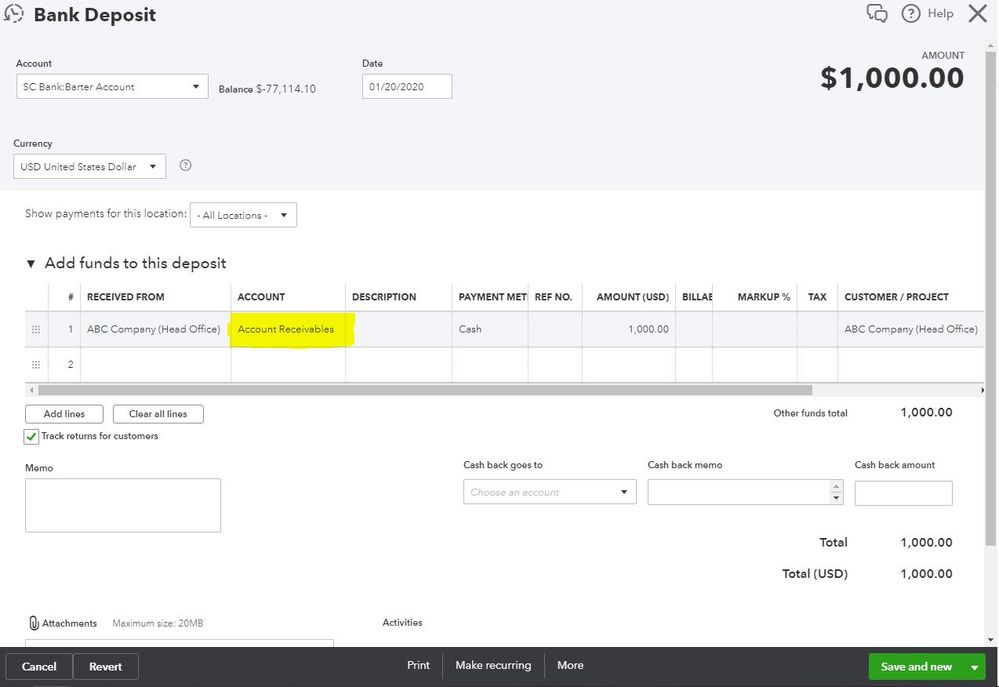Decrease the Cash back memo spinner
The width and height of the screenshot is (999, 687).
(836, 498)
